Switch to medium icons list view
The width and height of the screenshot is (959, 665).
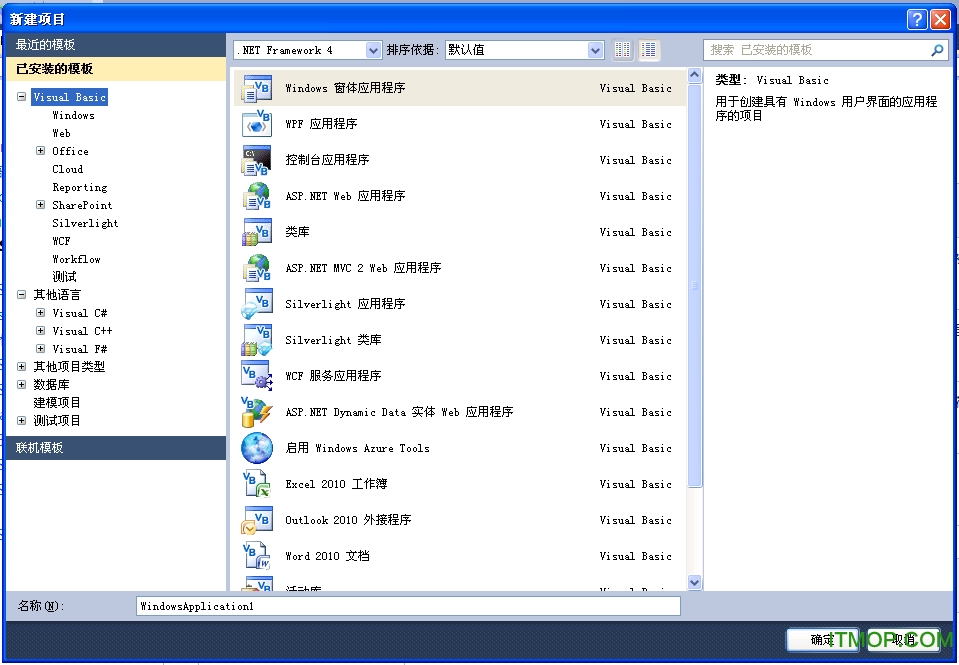(649, 50)
